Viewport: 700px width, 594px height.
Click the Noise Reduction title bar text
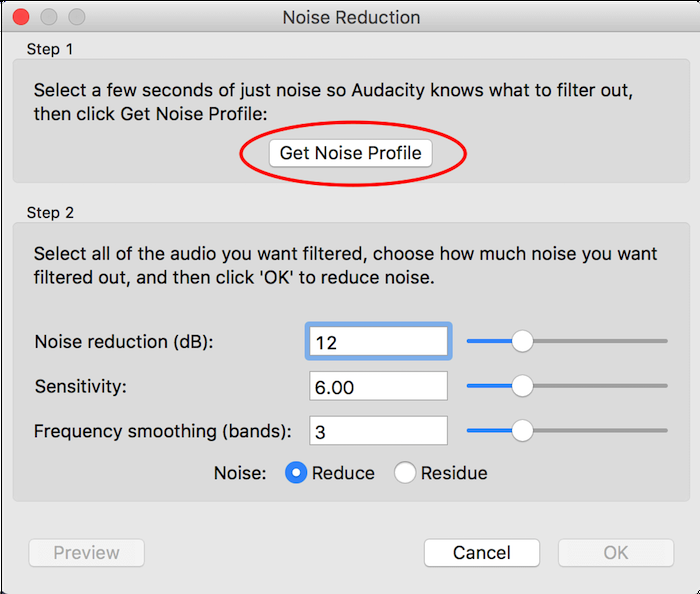(351, 17)
